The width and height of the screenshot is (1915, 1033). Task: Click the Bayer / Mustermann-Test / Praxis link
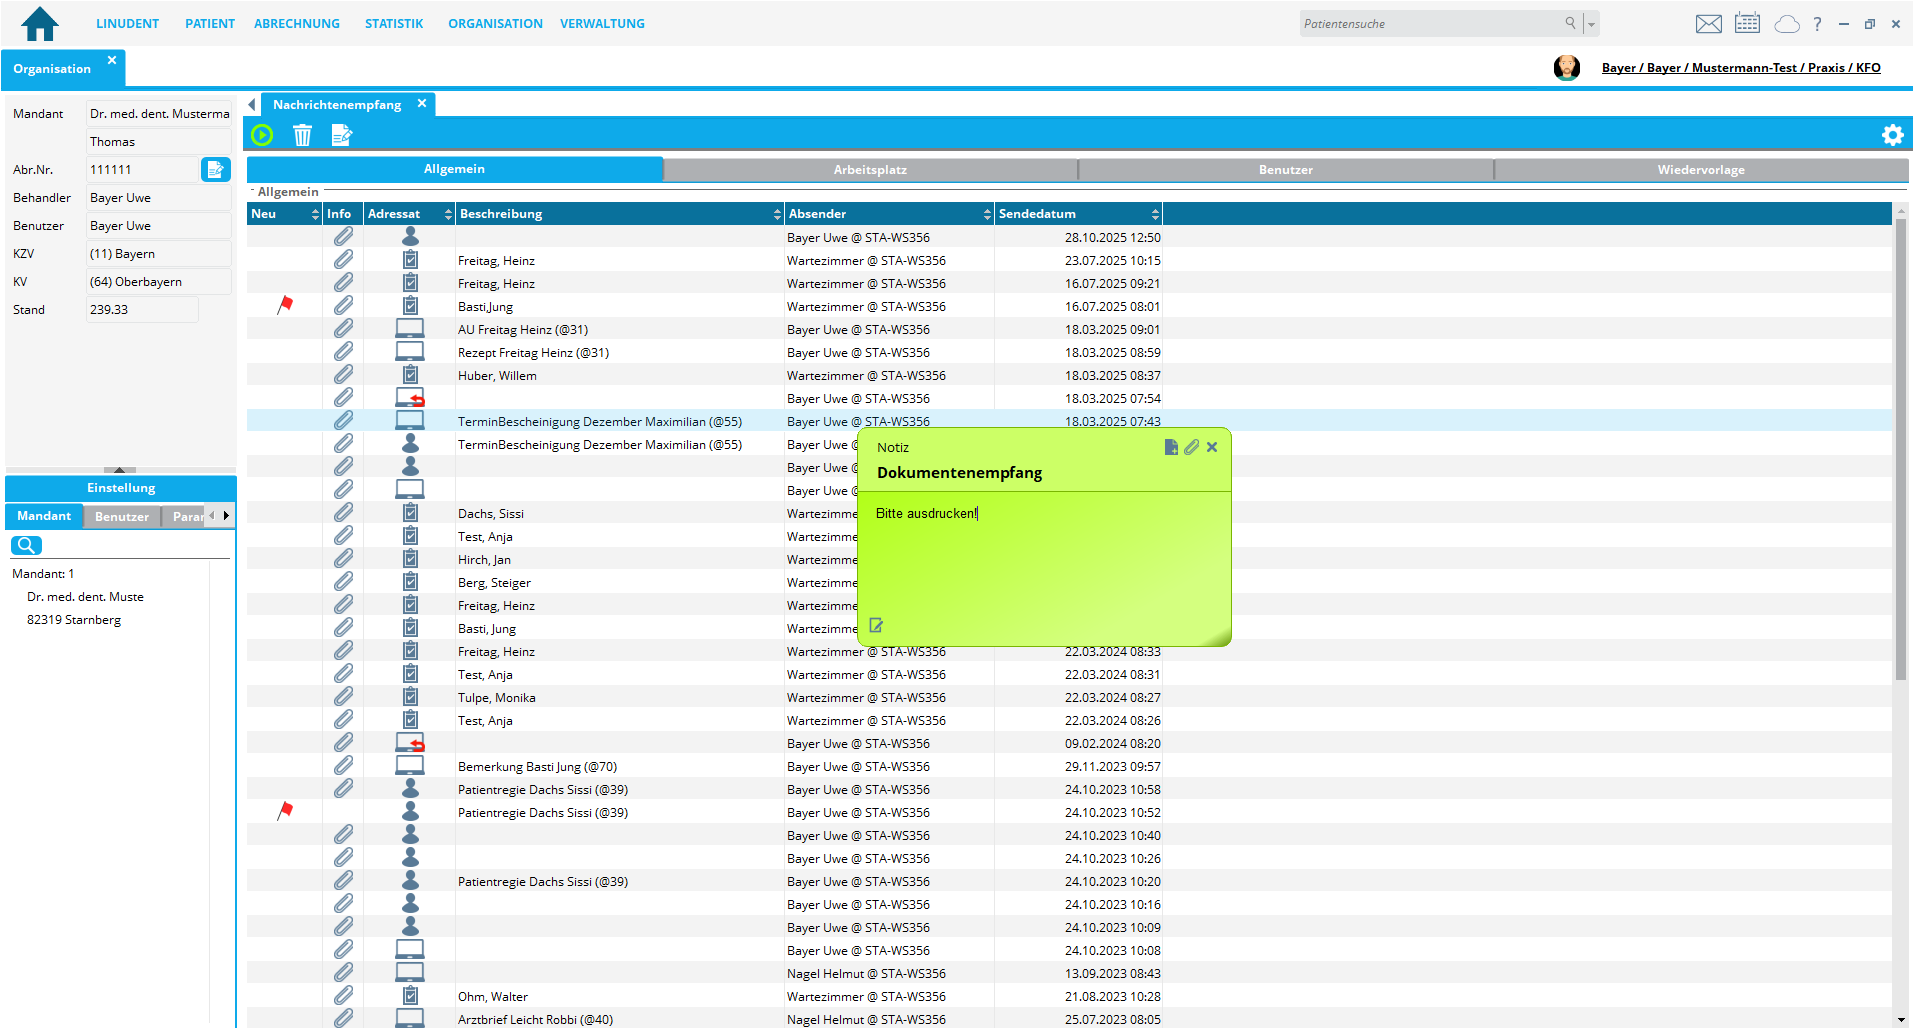click(1740, 68)
